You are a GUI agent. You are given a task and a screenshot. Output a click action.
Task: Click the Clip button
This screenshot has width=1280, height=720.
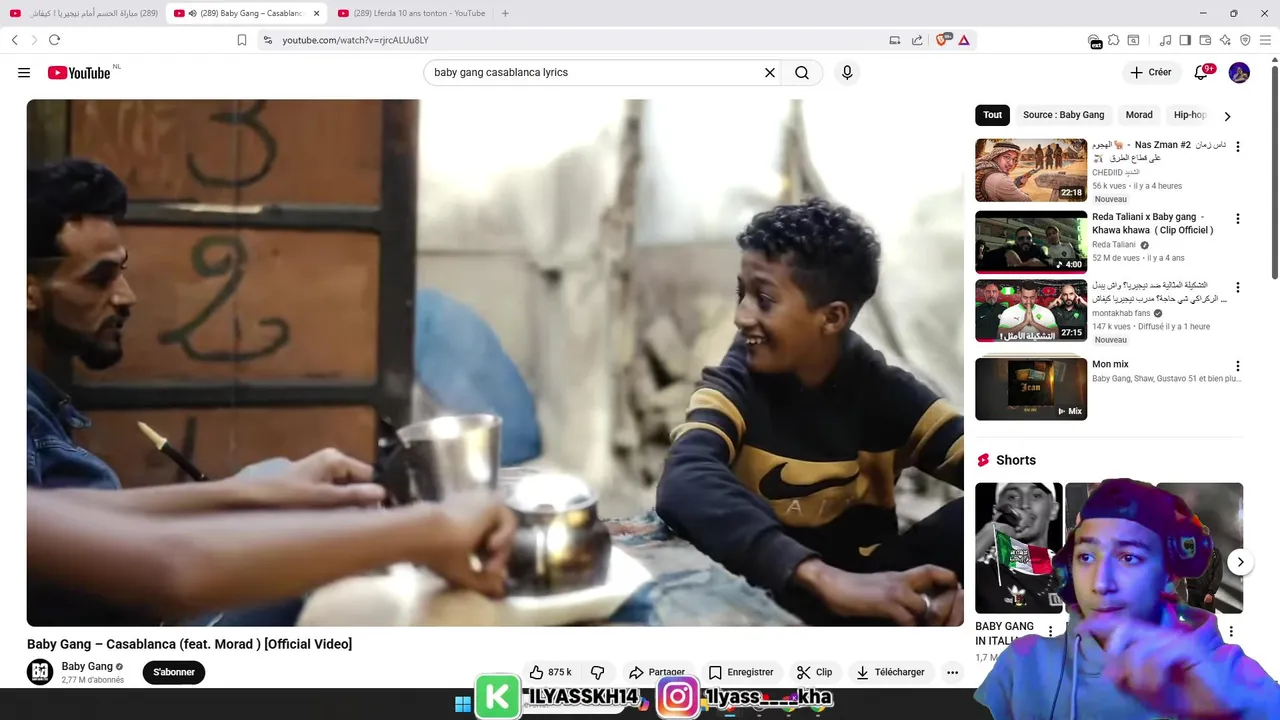point(814,672)
